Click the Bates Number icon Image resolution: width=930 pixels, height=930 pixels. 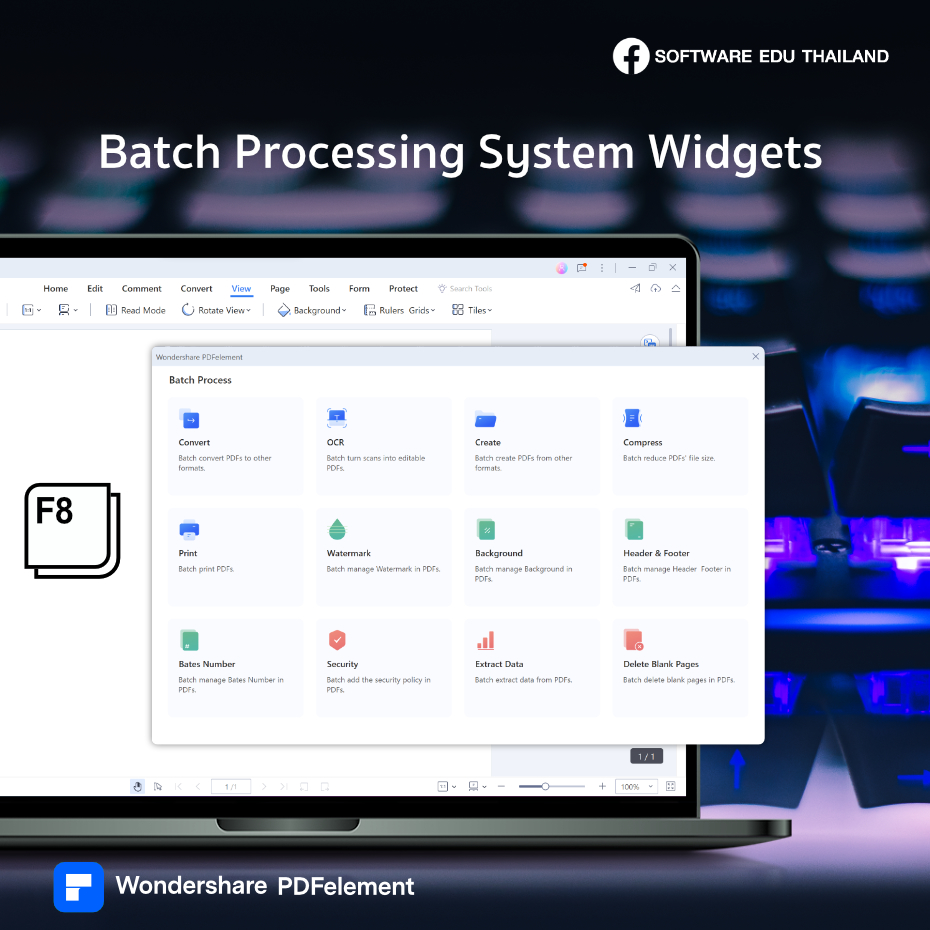click(189, 640)
